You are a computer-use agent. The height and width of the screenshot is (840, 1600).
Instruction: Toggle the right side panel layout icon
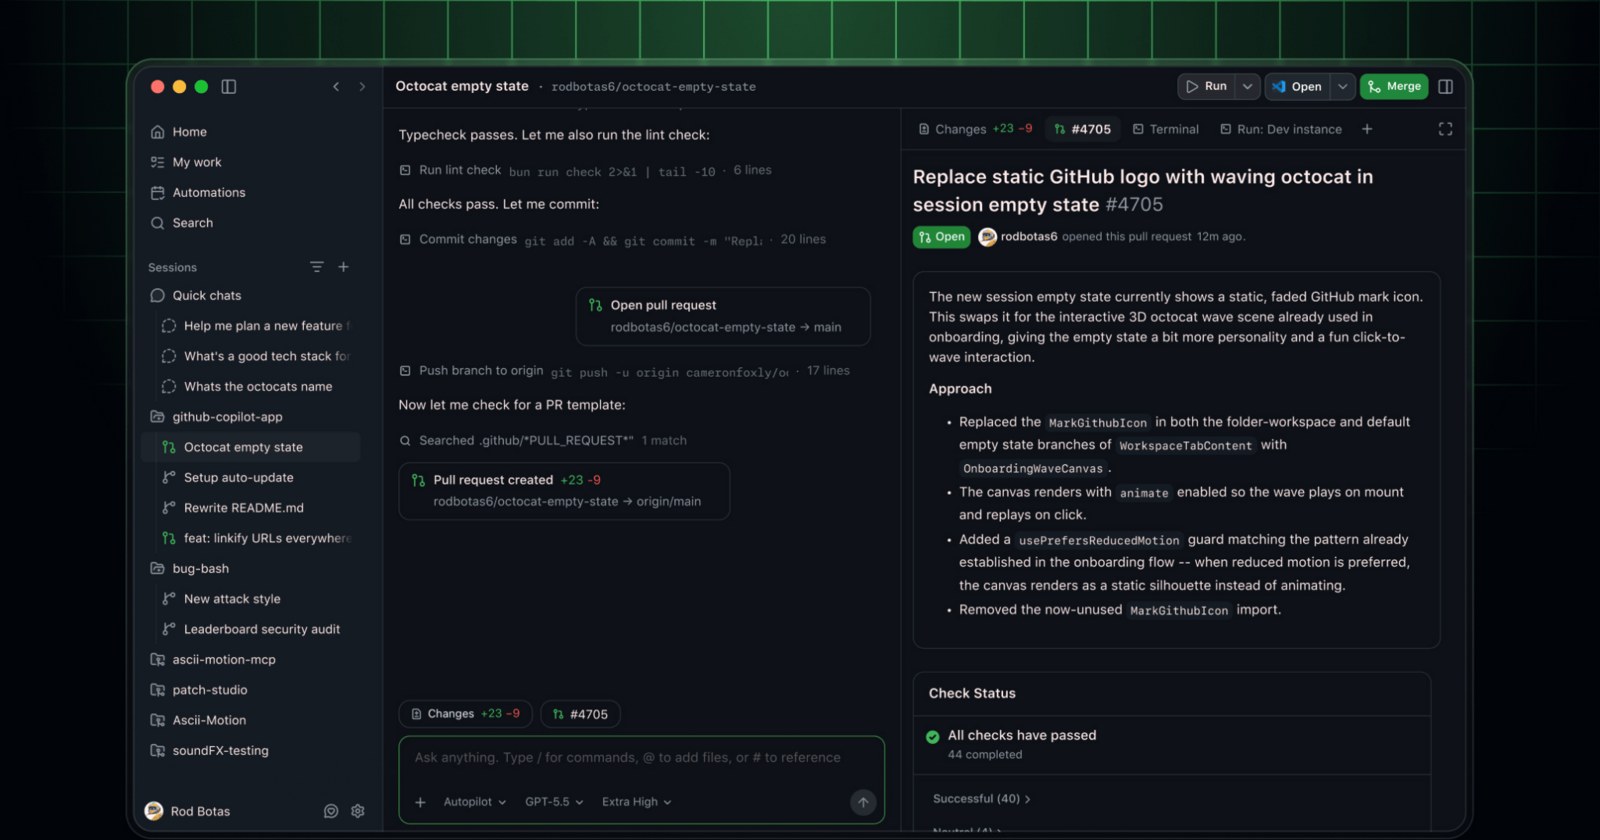tap(1445, 87)
